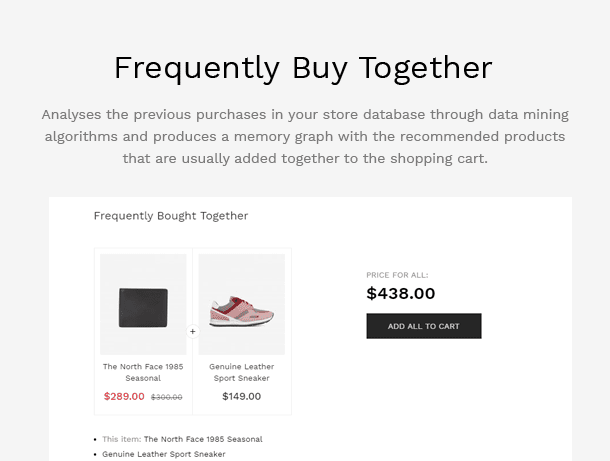Click the Frequently Buy Together main title
The image size is (610, 461).
(x=303, y=68)
